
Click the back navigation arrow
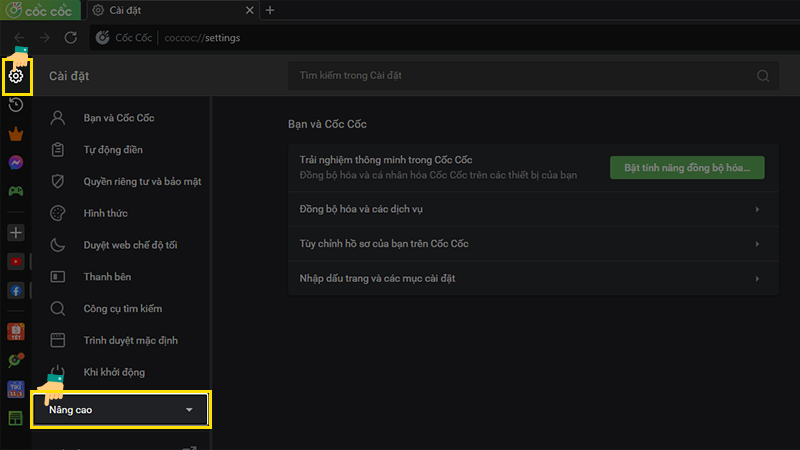coord(19,38)
